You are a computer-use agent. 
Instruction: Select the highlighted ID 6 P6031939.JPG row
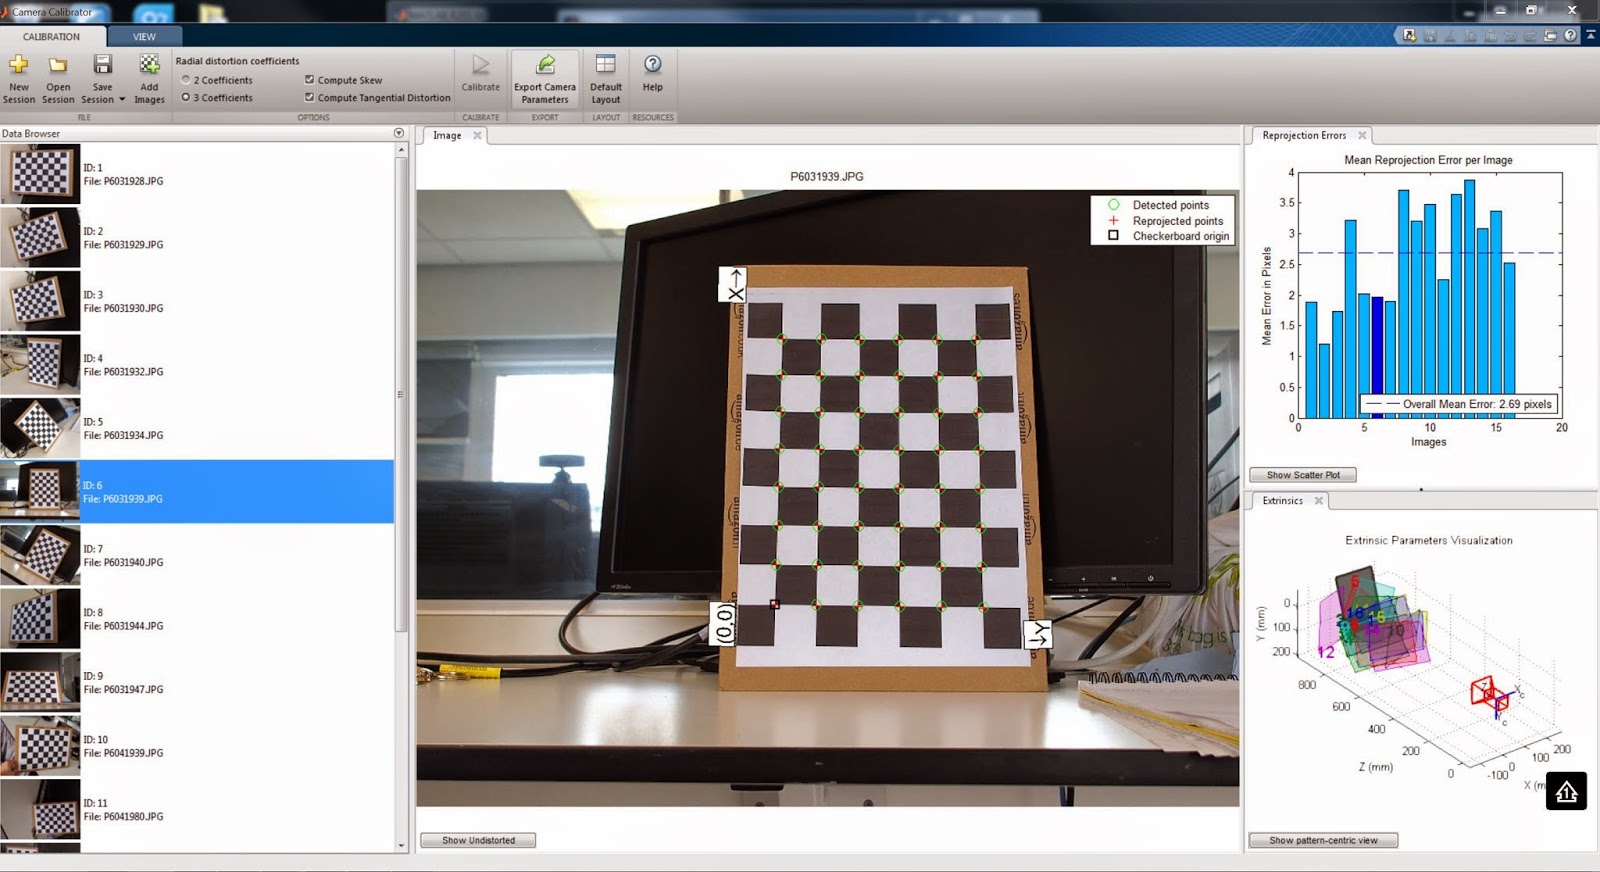(197, 491)
